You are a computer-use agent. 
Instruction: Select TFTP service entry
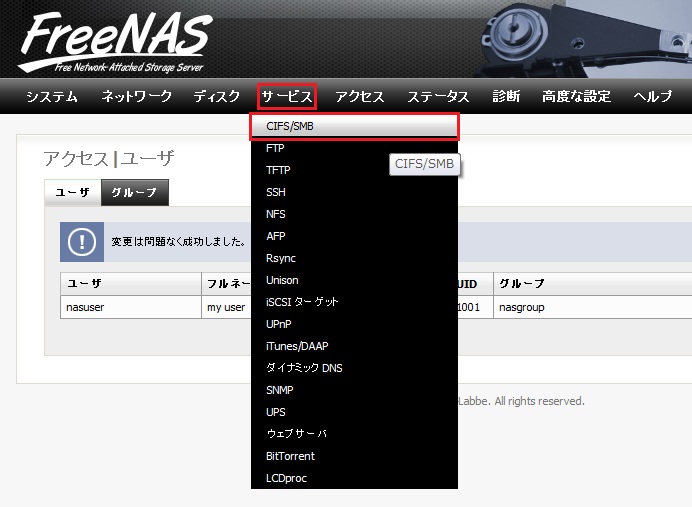click(354, 170)
